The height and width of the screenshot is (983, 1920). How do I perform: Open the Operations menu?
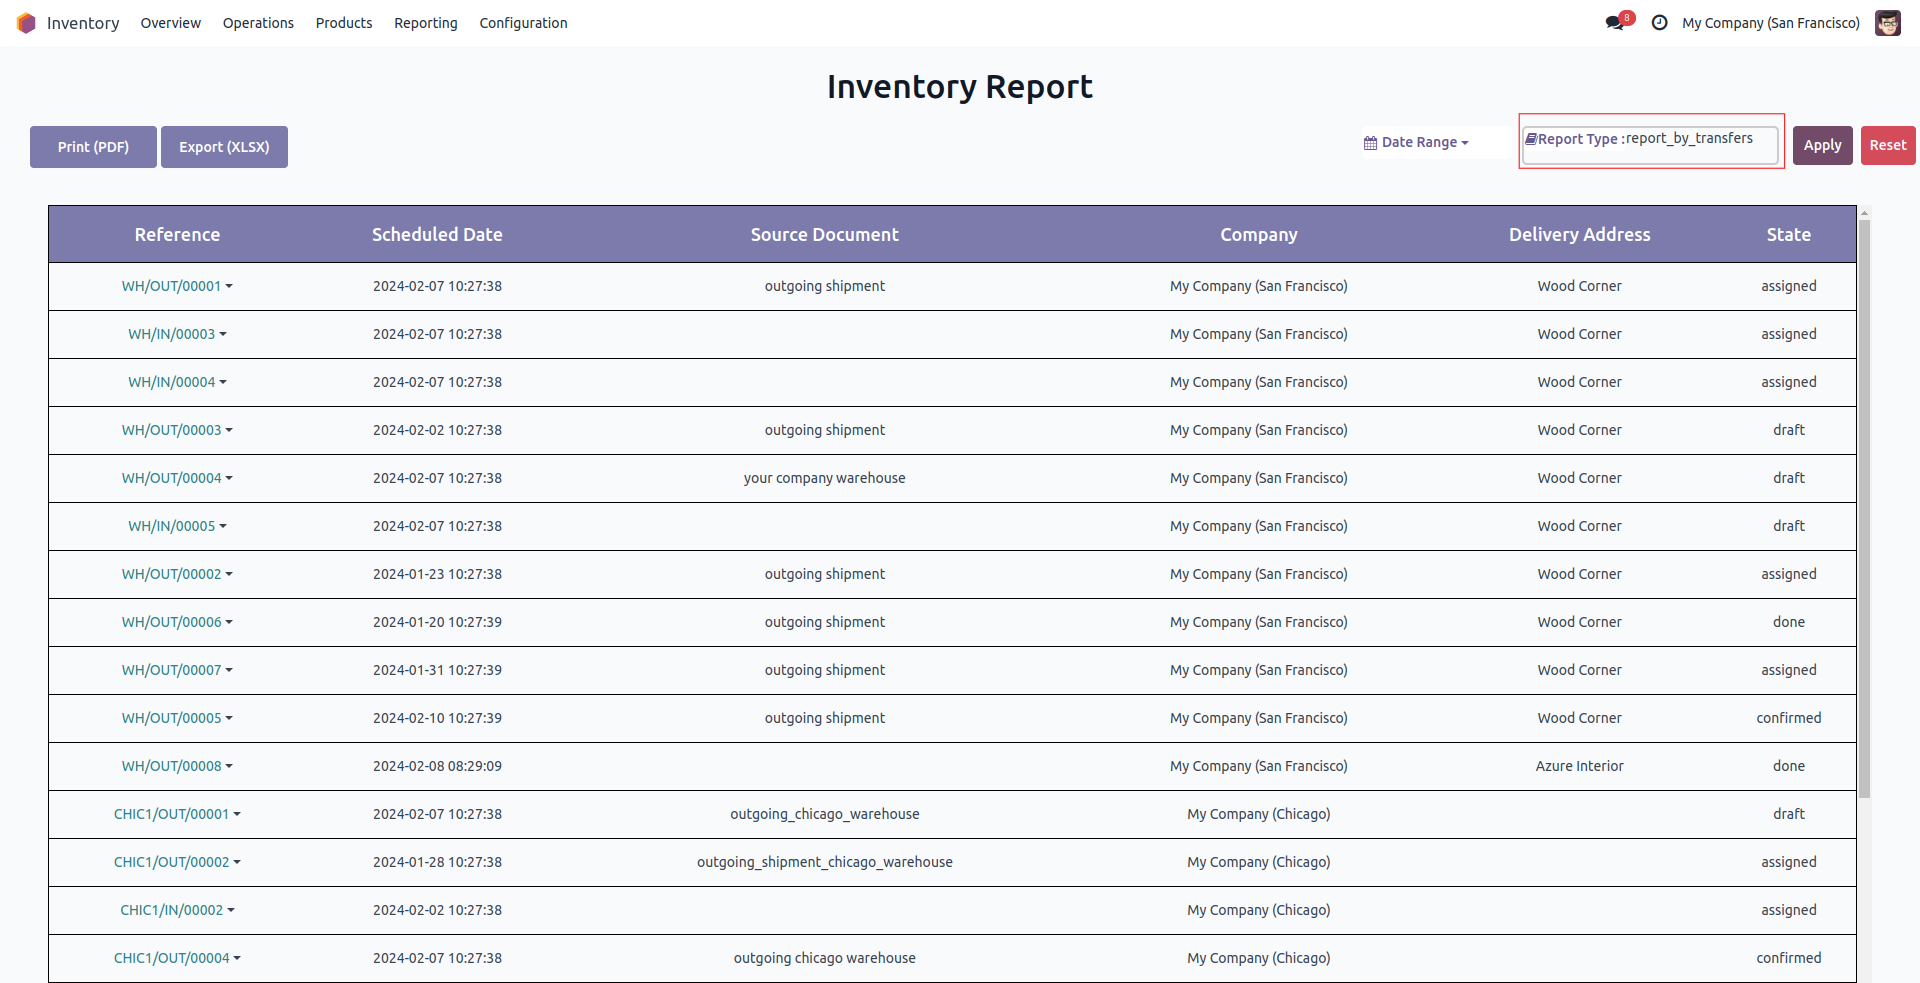258,23
